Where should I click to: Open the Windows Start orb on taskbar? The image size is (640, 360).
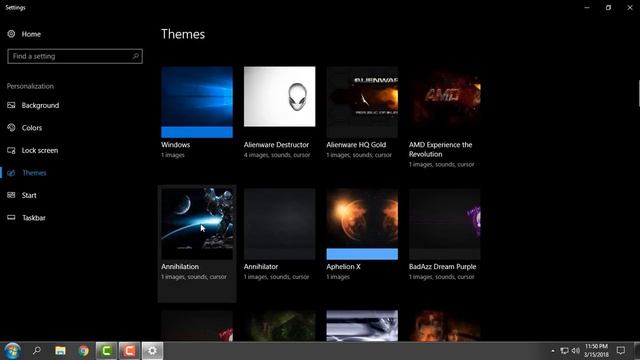click(12, 351)
